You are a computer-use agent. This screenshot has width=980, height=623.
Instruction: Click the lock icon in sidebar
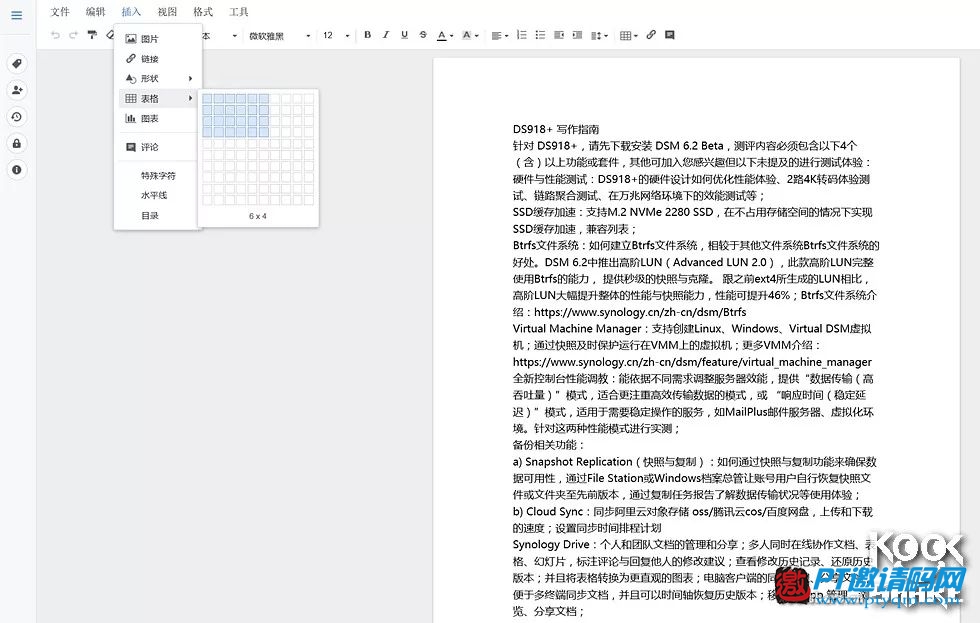(x=16, y=143)
